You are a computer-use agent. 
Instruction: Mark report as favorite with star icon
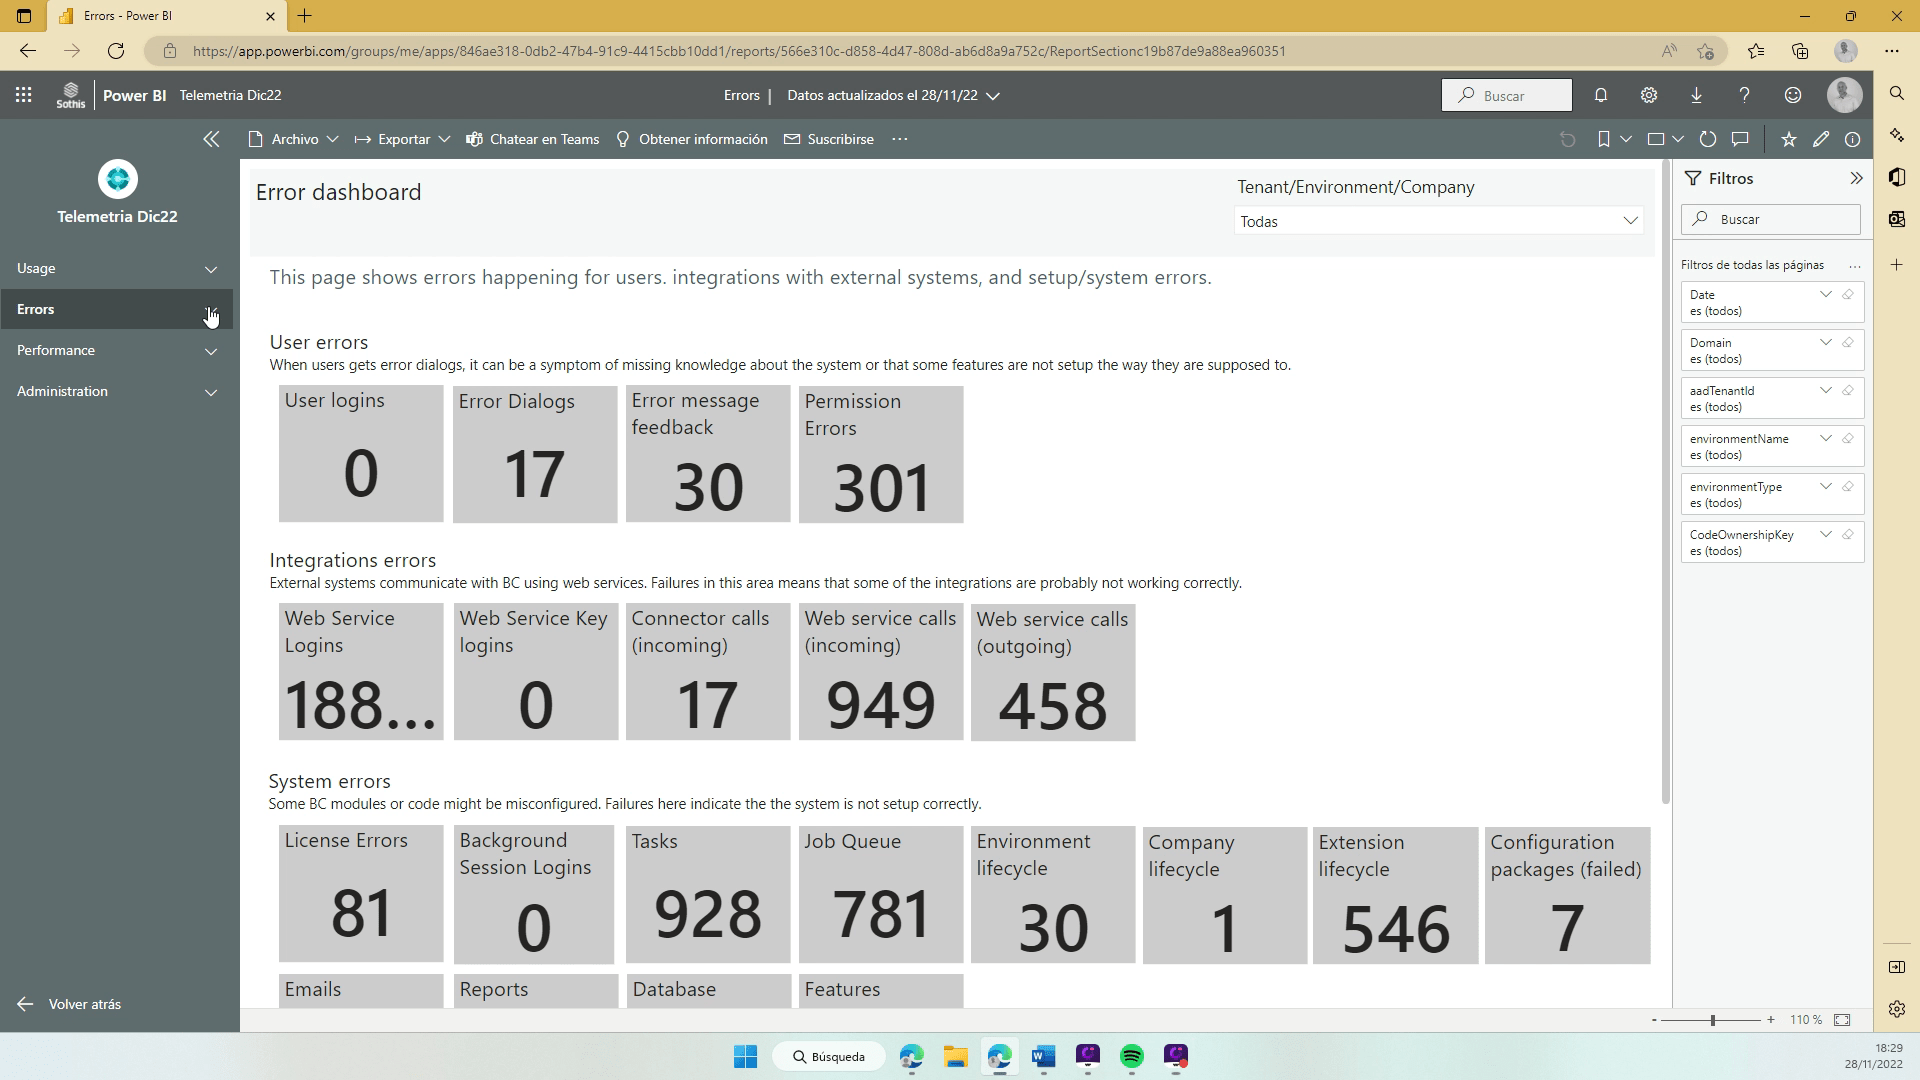(1789, 140)
